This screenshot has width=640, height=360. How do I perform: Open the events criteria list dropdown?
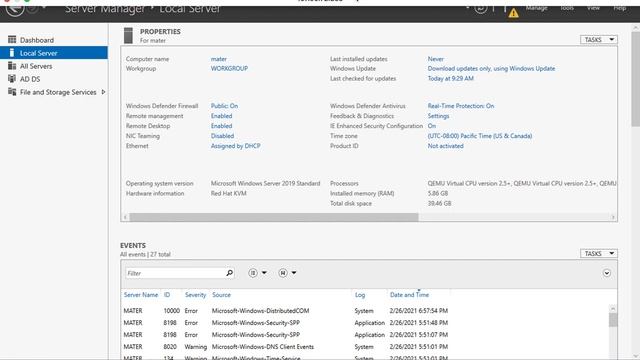258,273
